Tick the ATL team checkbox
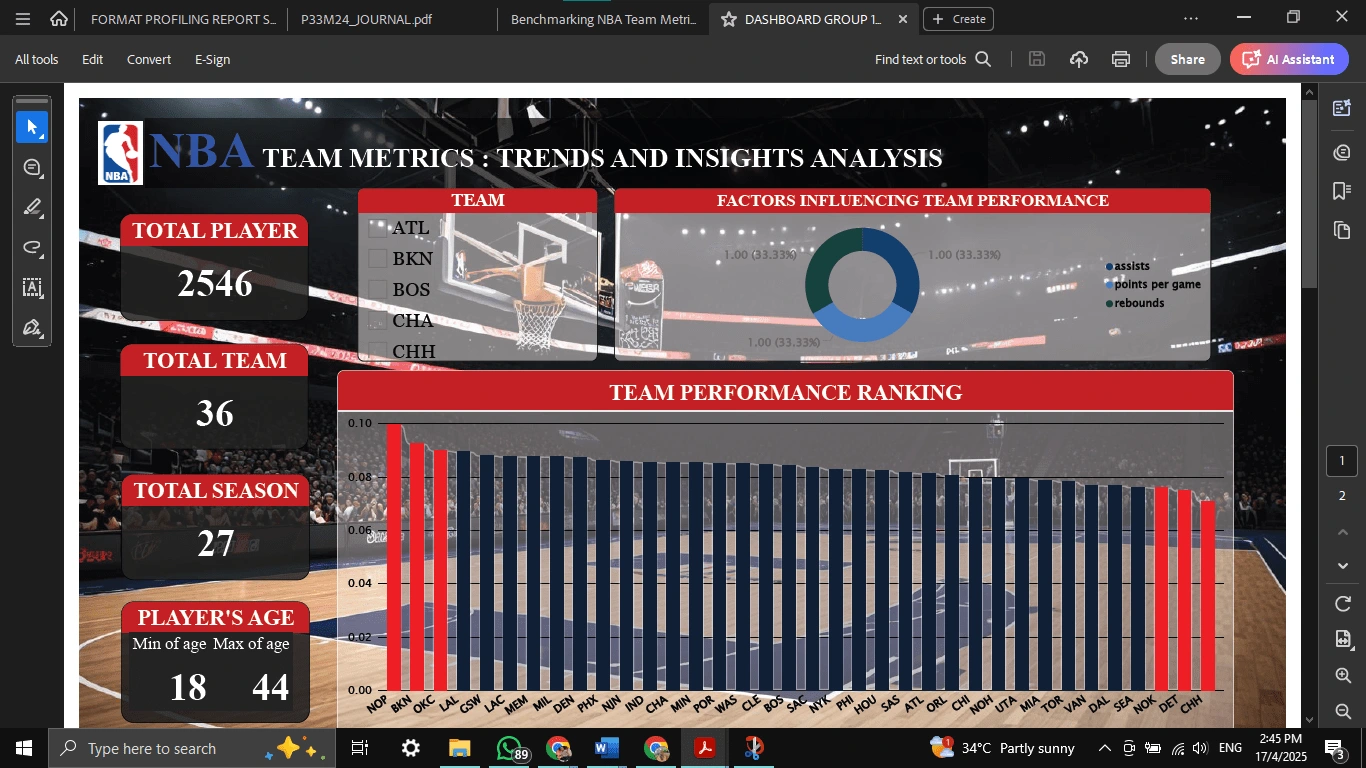 click(377, 228)
